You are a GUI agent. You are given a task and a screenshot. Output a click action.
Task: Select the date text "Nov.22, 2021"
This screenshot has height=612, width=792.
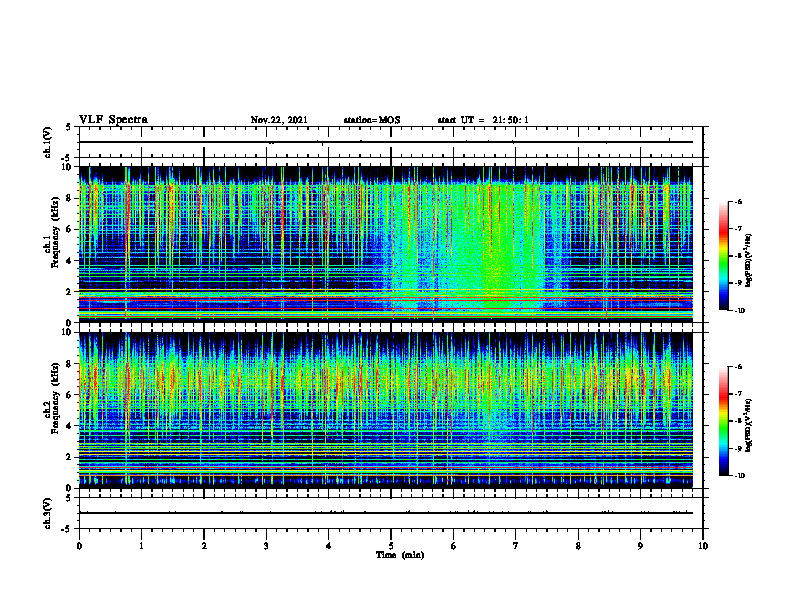279,120
